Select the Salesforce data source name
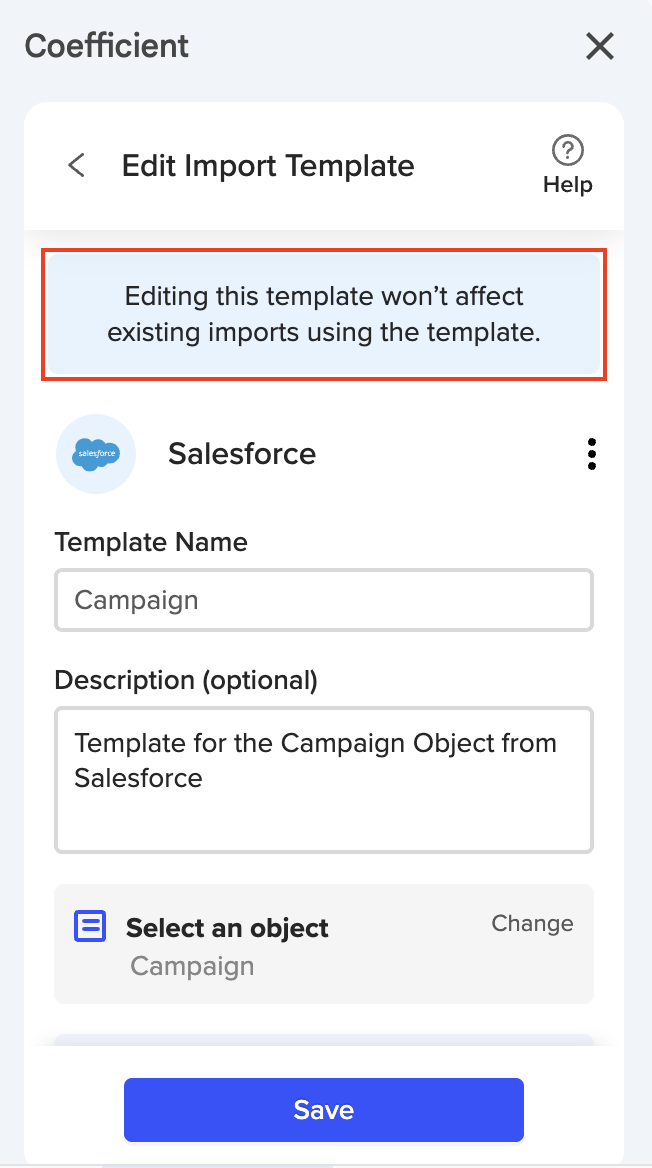Screen dimensions: 652x1168 242,454
